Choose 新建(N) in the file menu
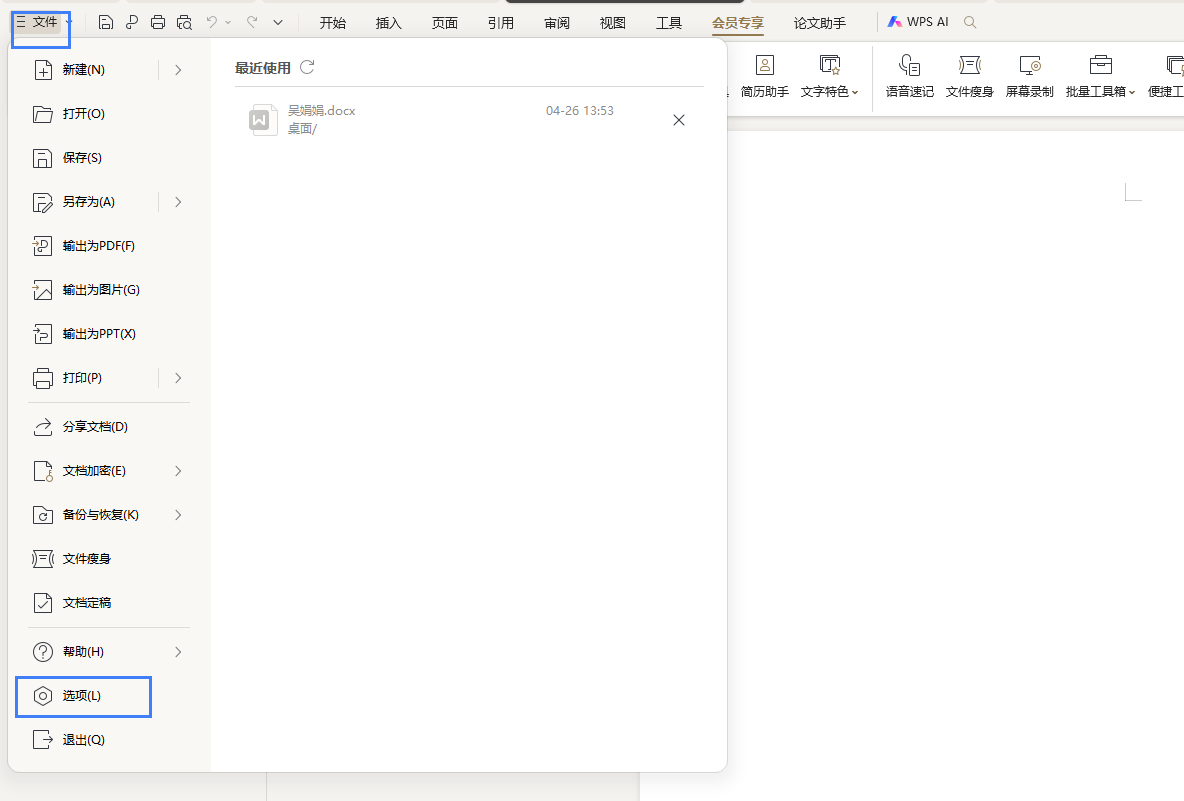This screenshot has height=801, width=1184. pos(83,69)
